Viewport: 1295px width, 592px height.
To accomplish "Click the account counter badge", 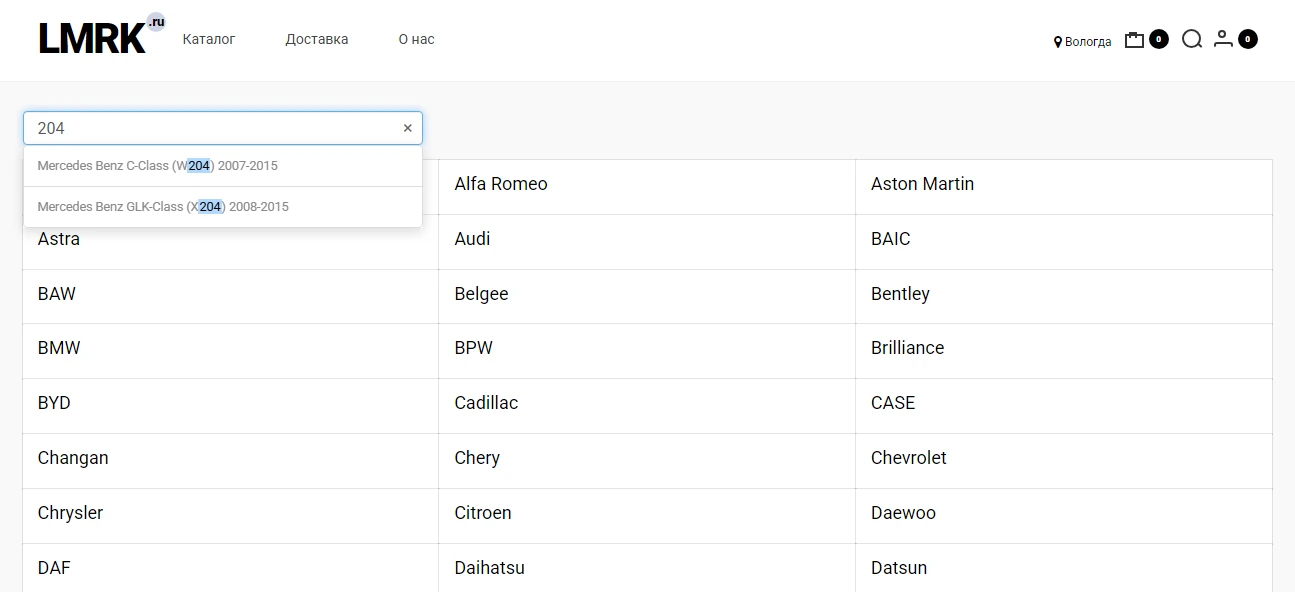I will (x=1247, y=39).
